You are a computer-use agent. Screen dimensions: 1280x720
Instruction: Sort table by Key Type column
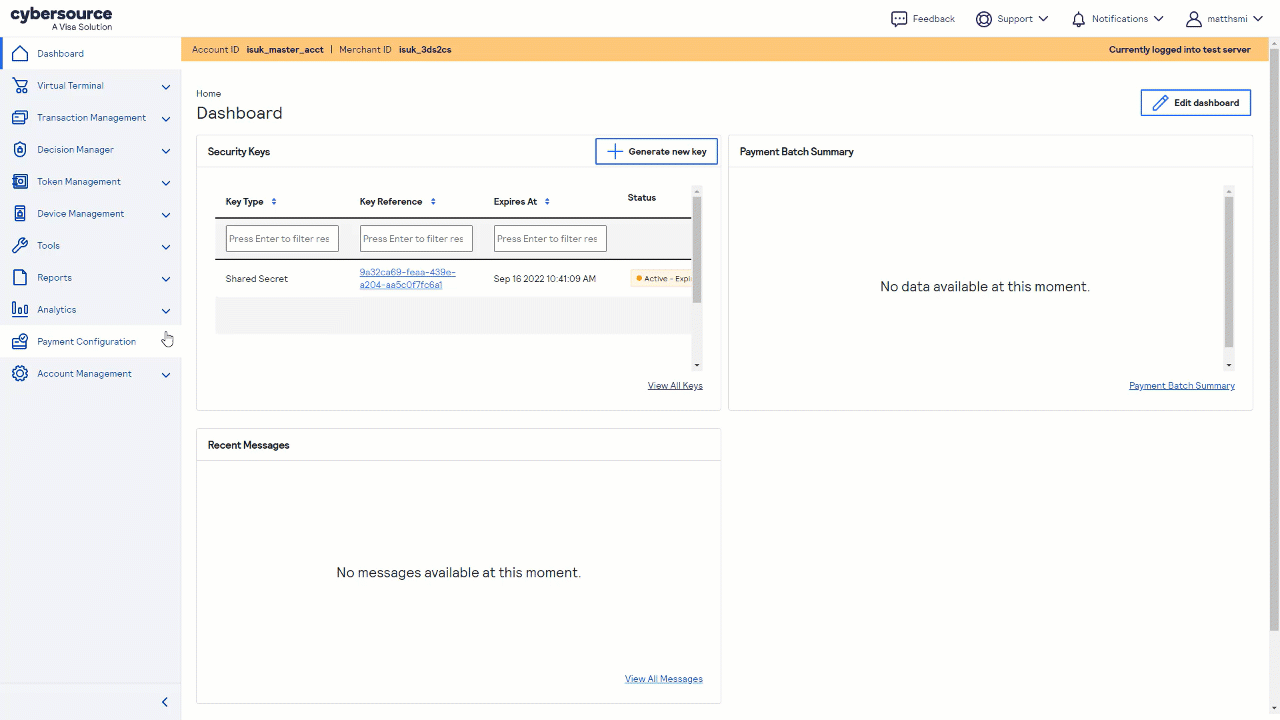[x=274, y=202]
